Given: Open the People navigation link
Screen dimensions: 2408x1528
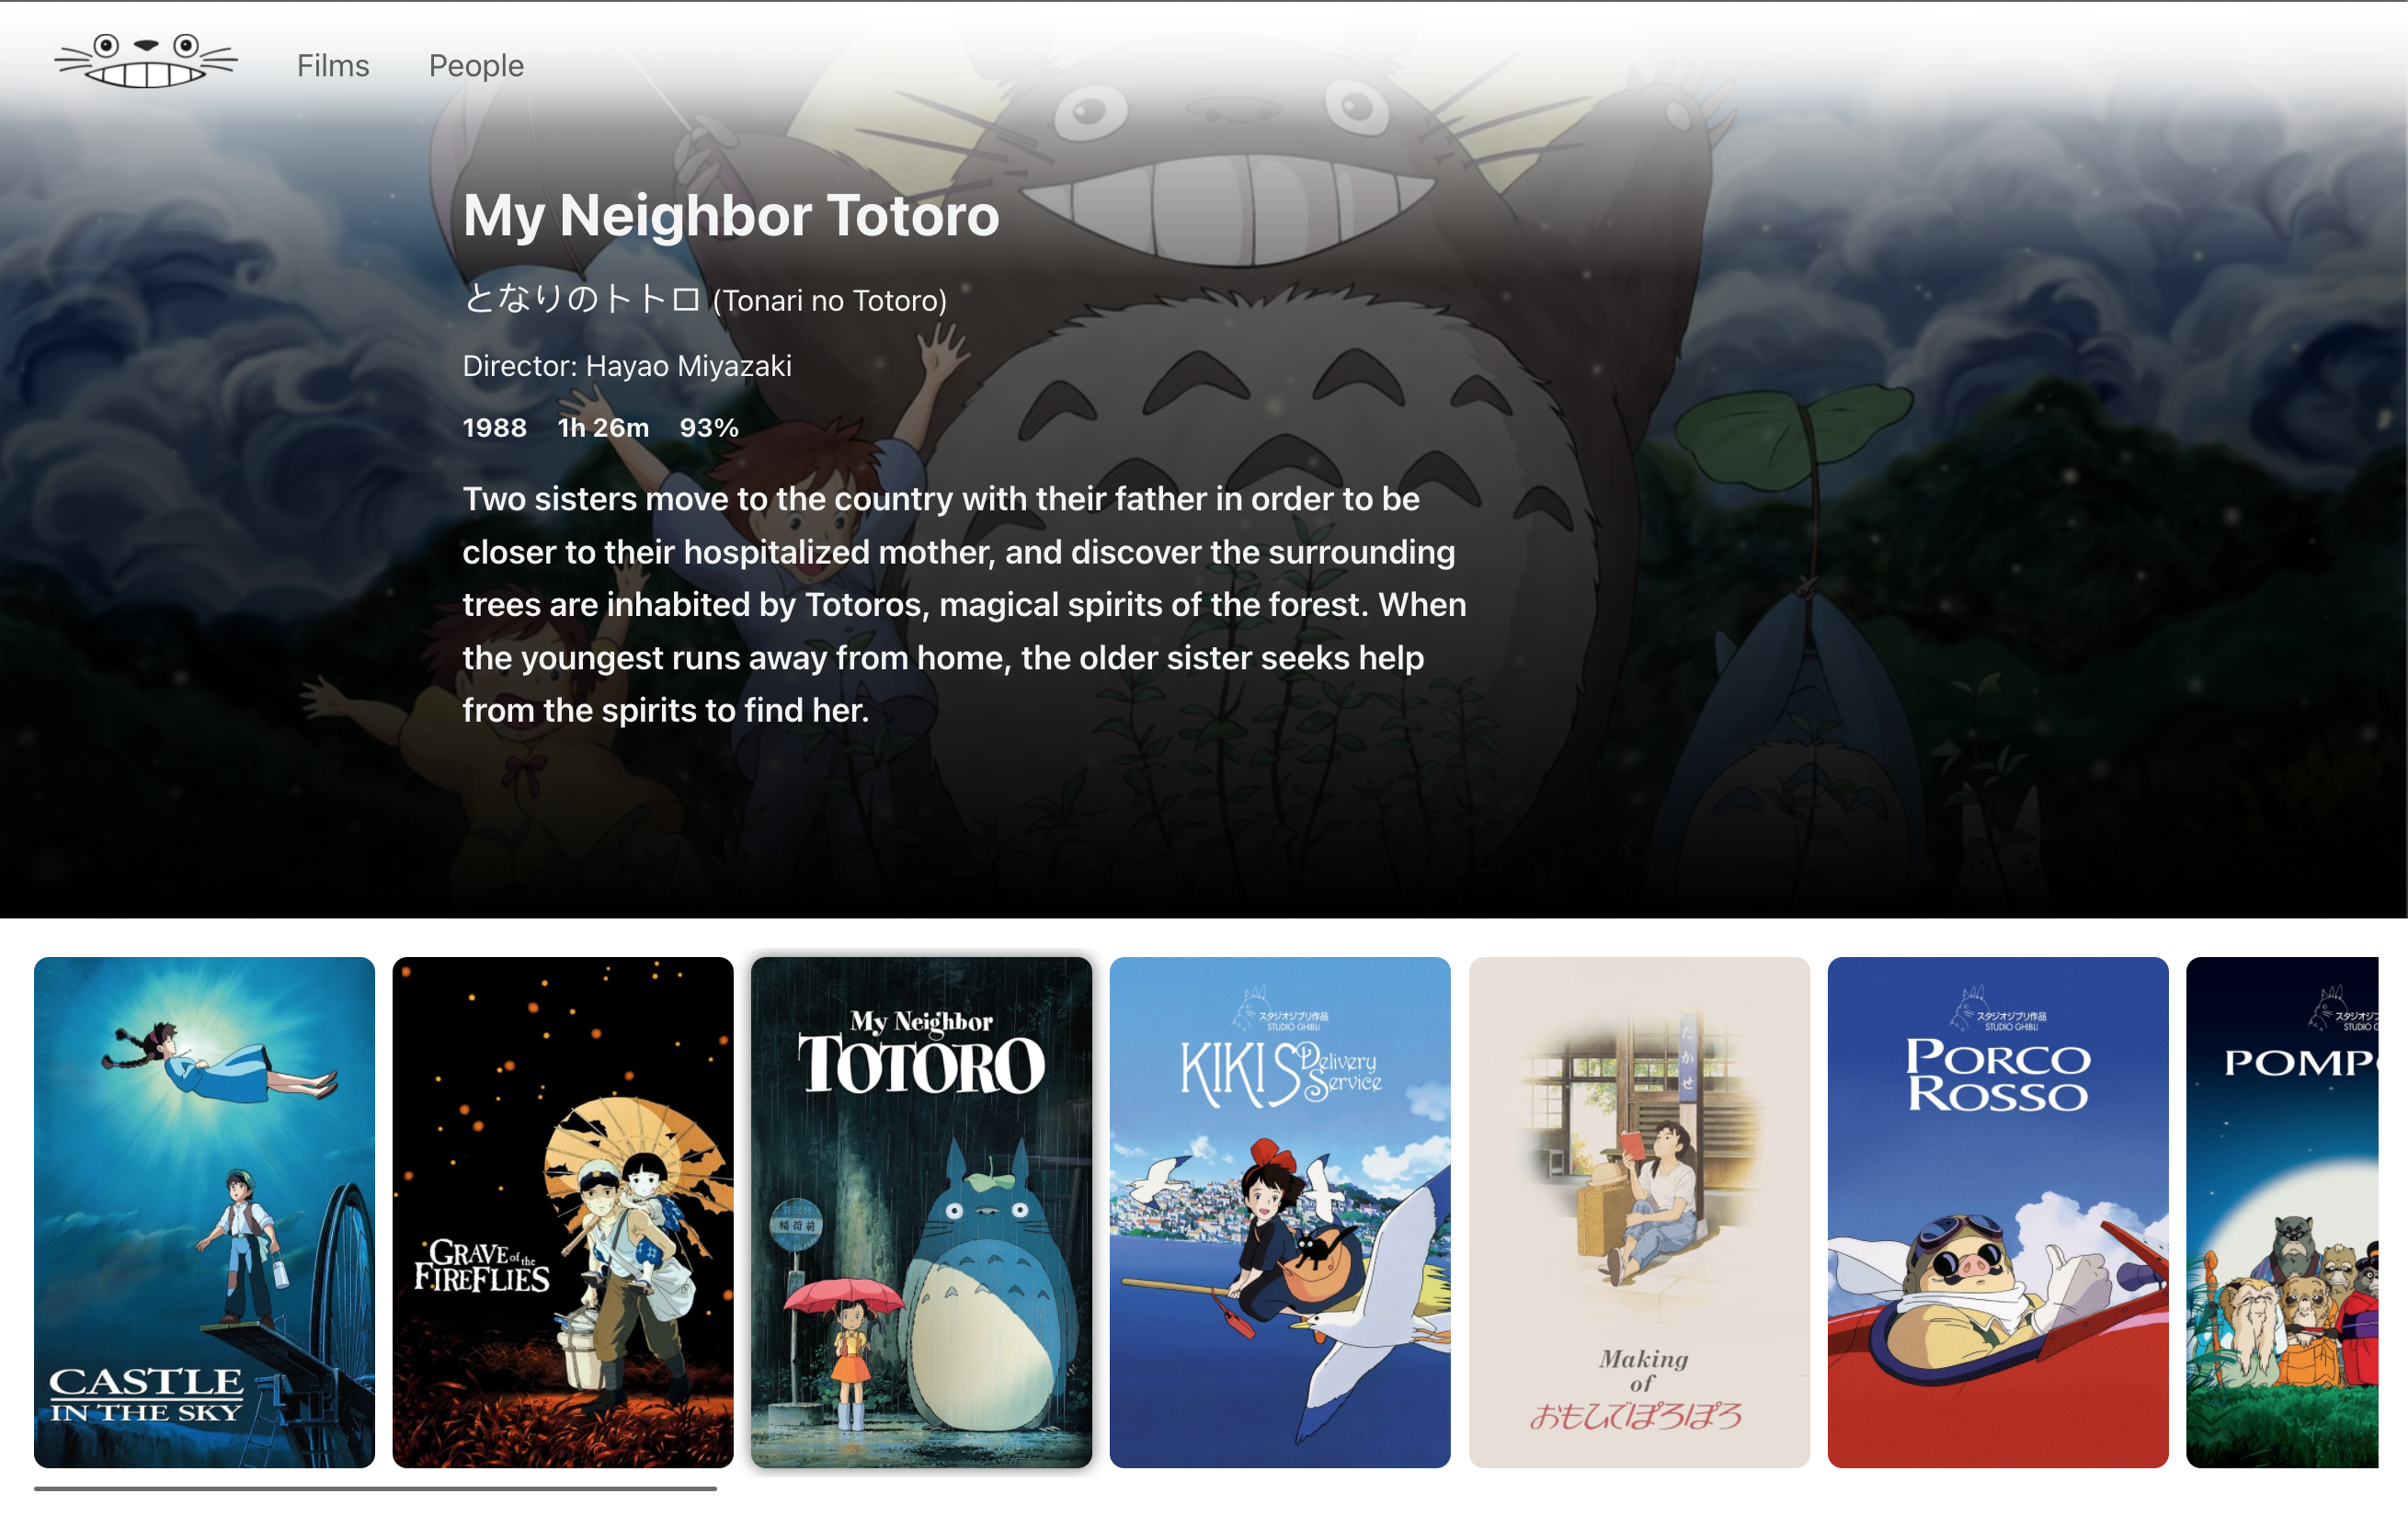Looking at the screenshot, I should click(476, 66).
